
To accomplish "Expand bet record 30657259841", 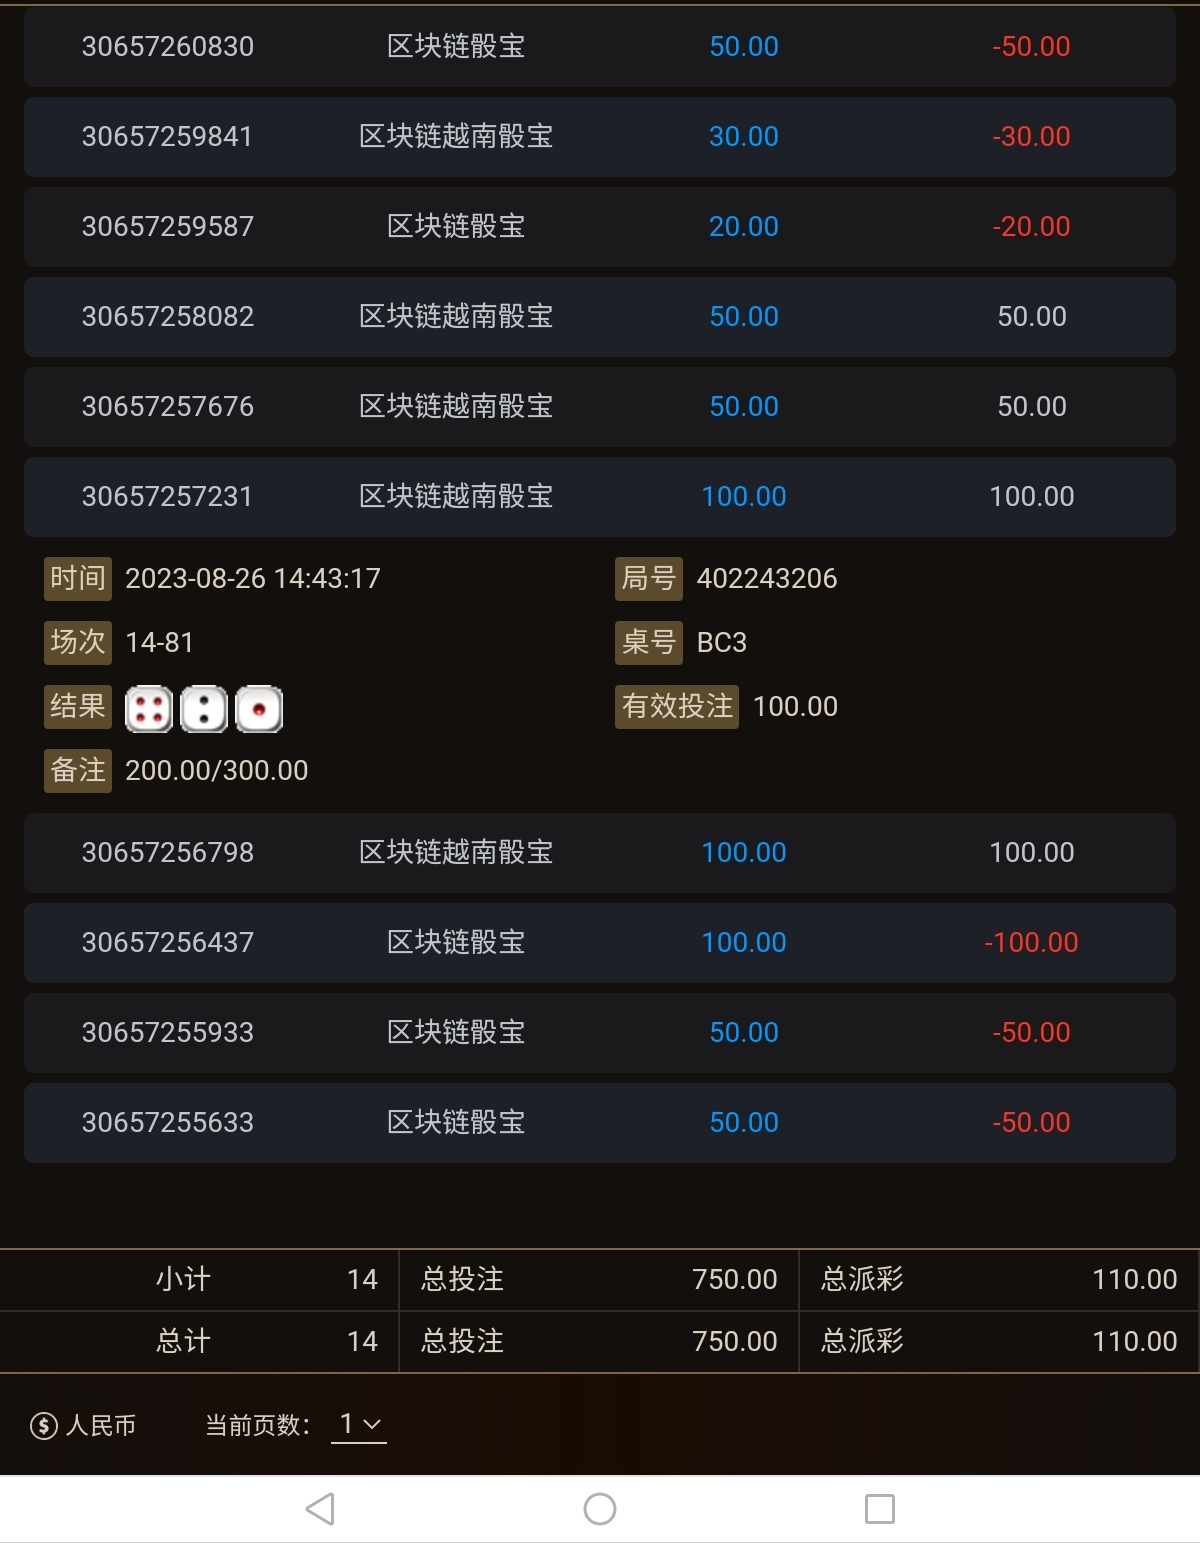I will pyautogui.click(x=600, y=137).
